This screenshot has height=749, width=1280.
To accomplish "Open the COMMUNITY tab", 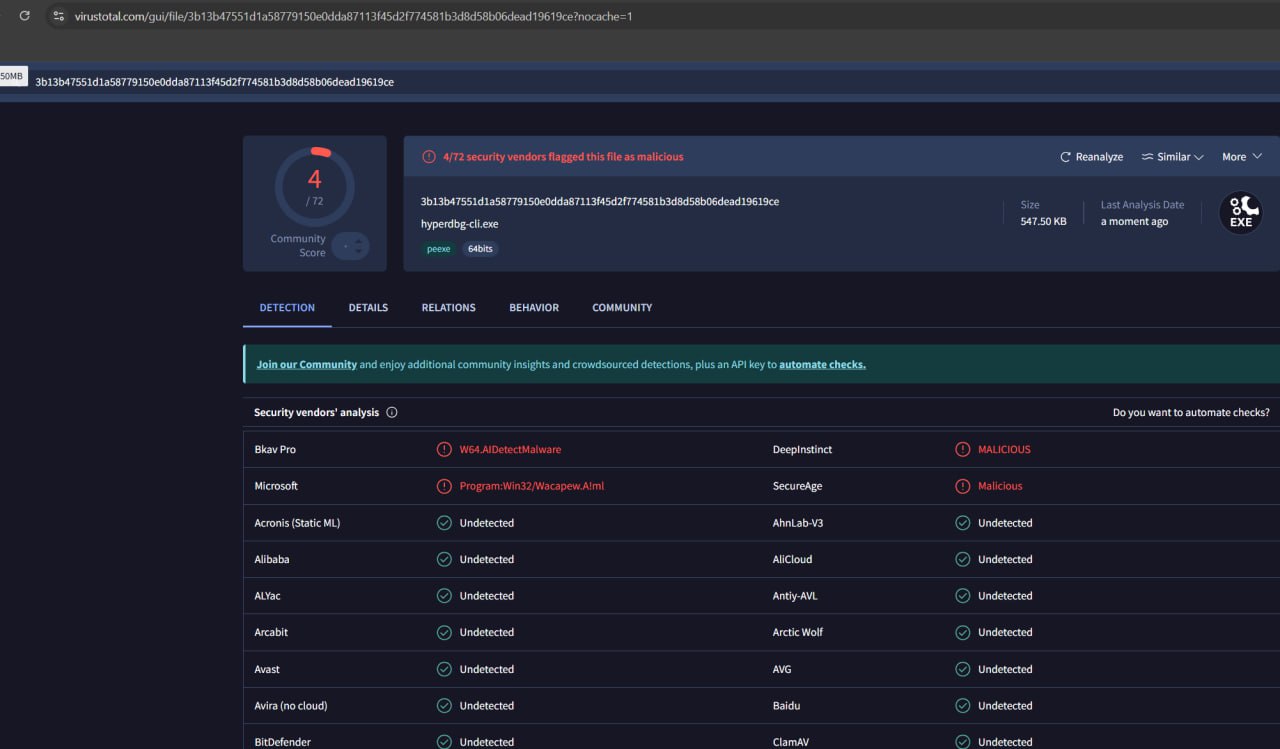I will point(621,308).
